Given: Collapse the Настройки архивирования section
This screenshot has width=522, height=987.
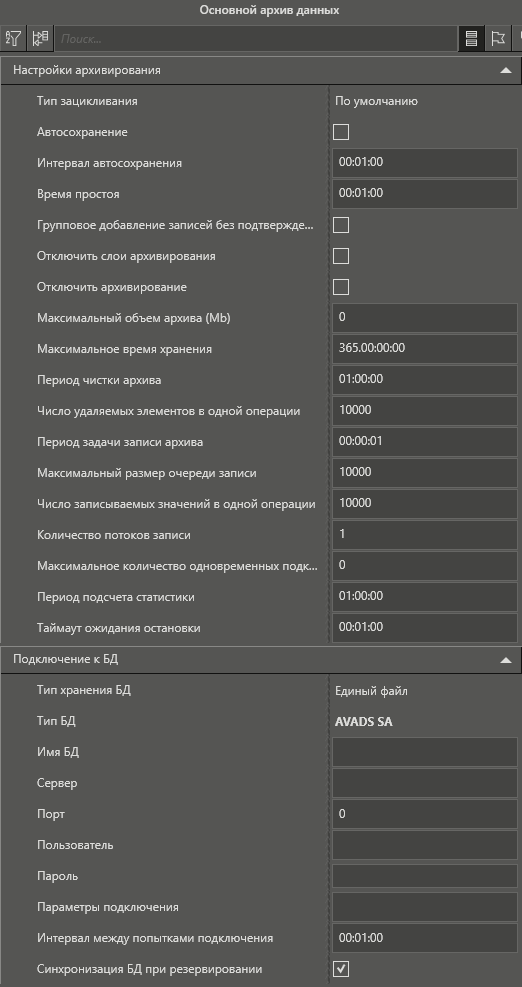Looking at the screenshot, I should pos(505,70).
